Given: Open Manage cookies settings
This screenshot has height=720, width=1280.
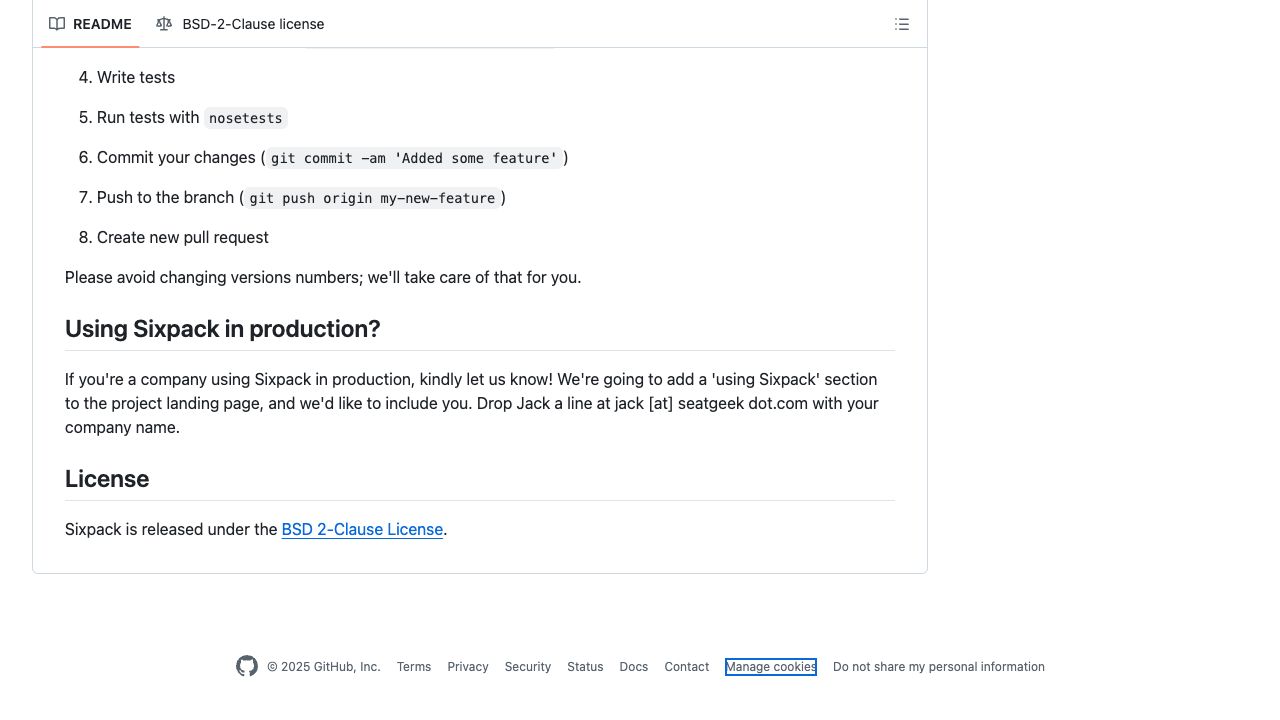Looking at the screenshot, I should point(771,667).
